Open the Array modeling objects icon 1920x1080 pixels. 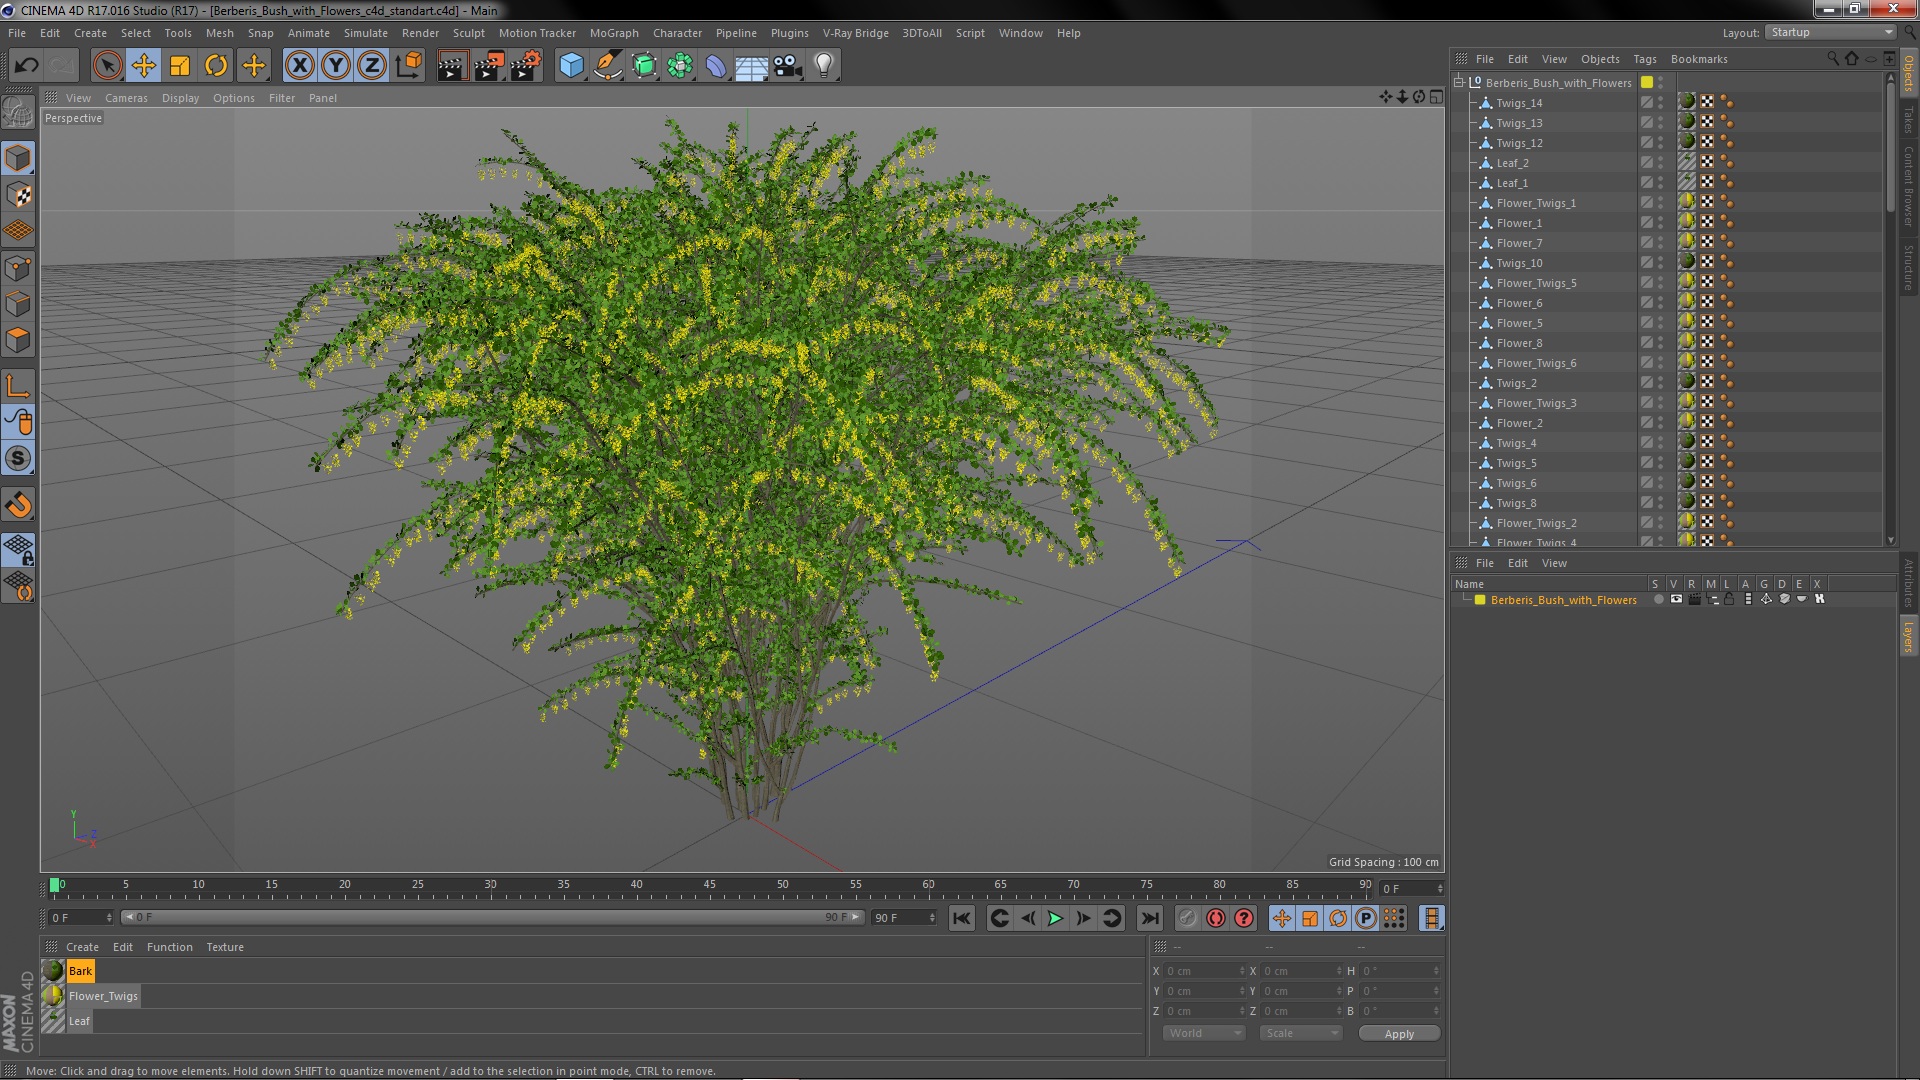pyautogui.click(x=680, y=66)
